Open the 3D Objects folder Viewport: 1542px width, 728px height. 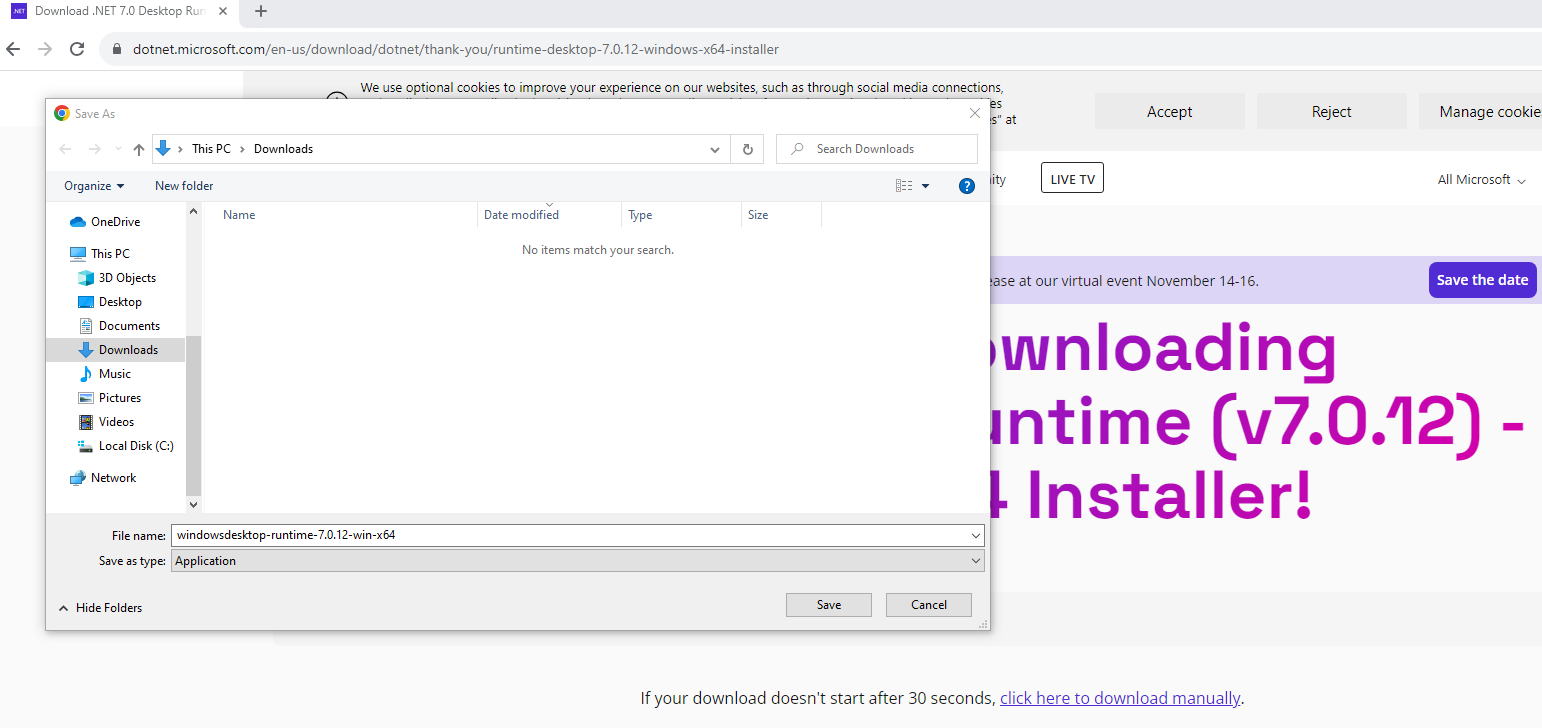coord(127,278)
